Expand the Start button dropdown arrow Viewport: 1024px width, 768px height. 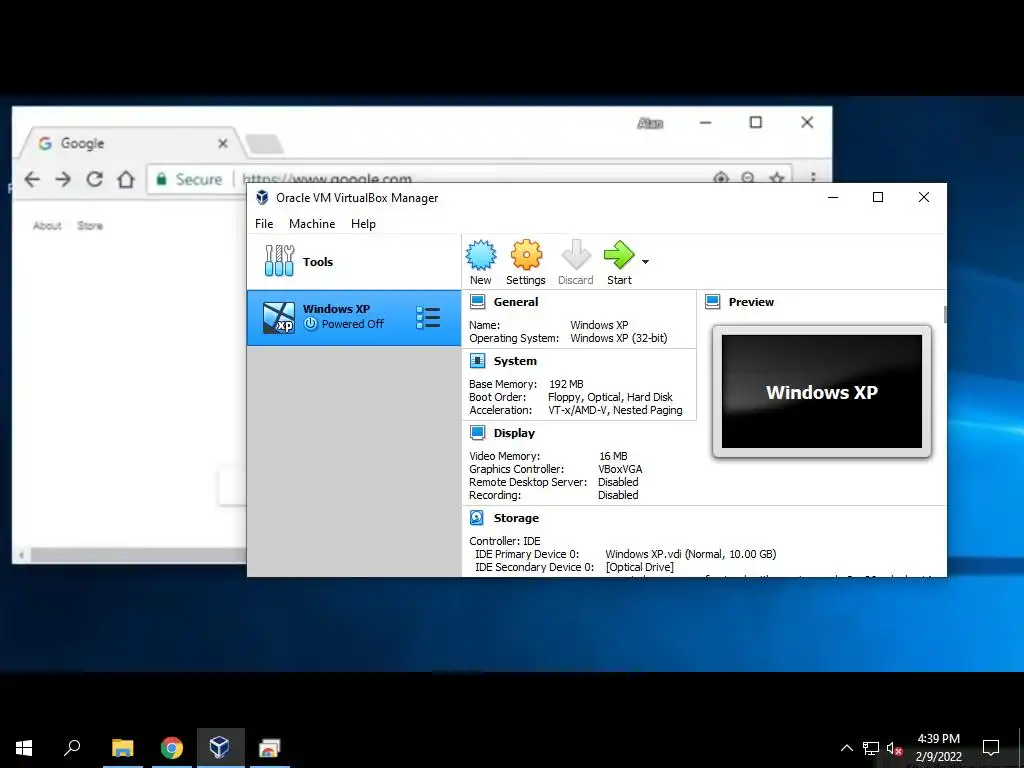[x=645, y=262]
